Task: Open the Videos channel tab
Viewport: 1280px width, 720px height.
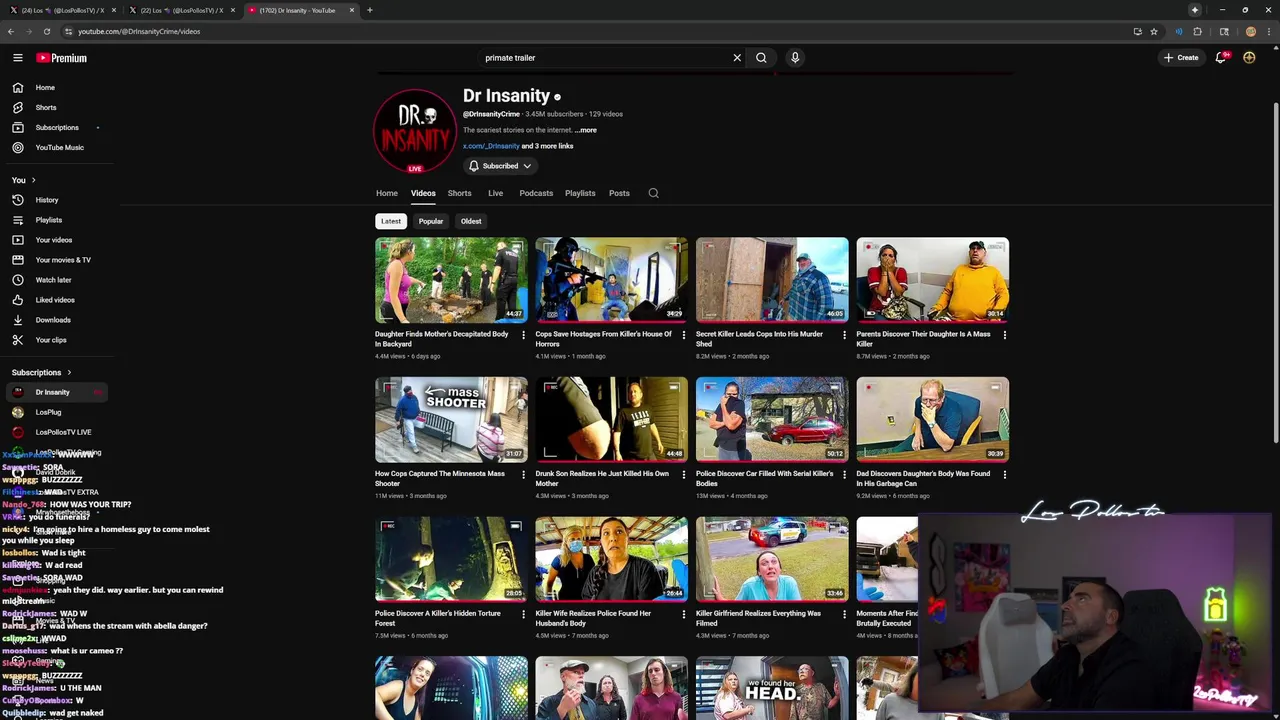Action: pos(423,193)
